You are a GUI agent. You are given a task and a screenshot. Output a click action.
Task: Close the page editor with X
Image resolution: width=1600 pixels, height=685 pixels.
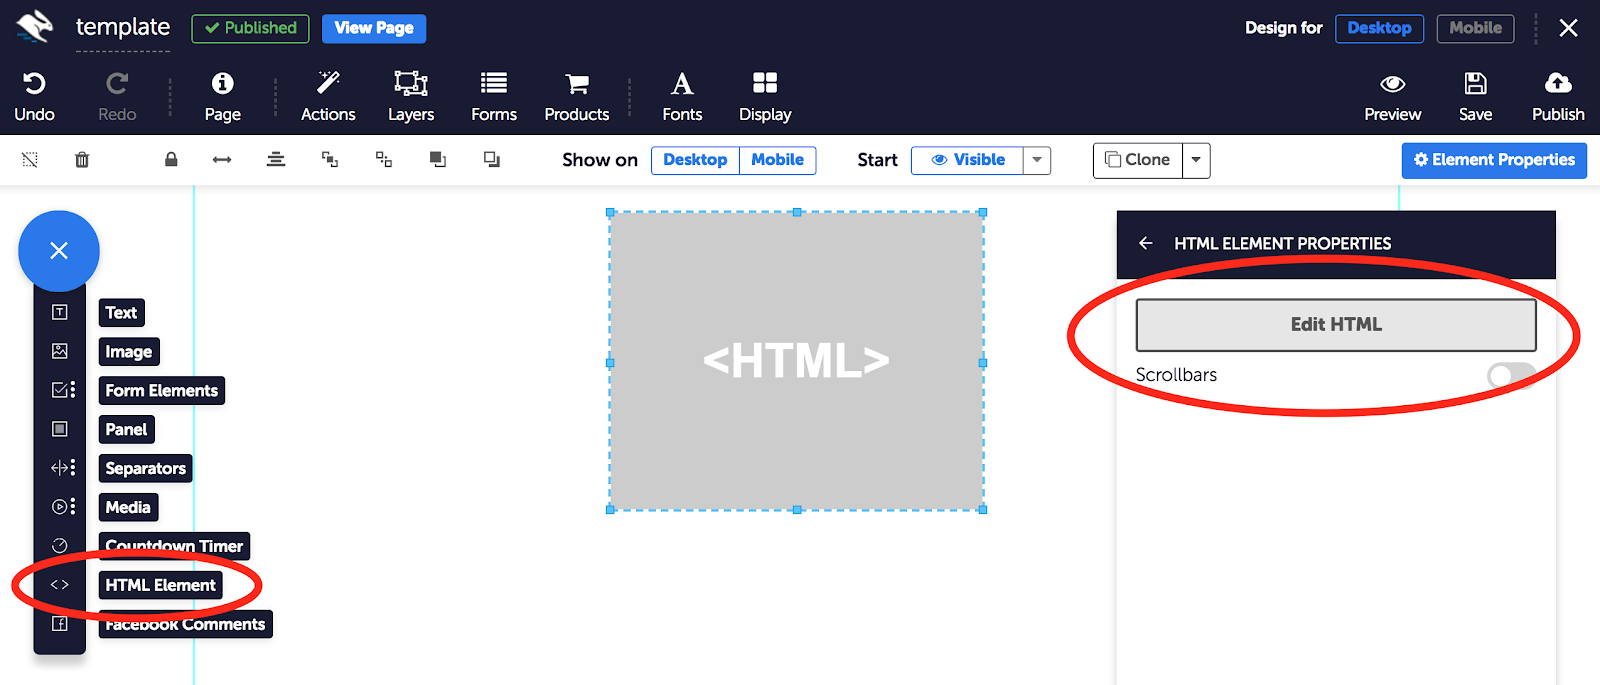[x=1569, y=28]
